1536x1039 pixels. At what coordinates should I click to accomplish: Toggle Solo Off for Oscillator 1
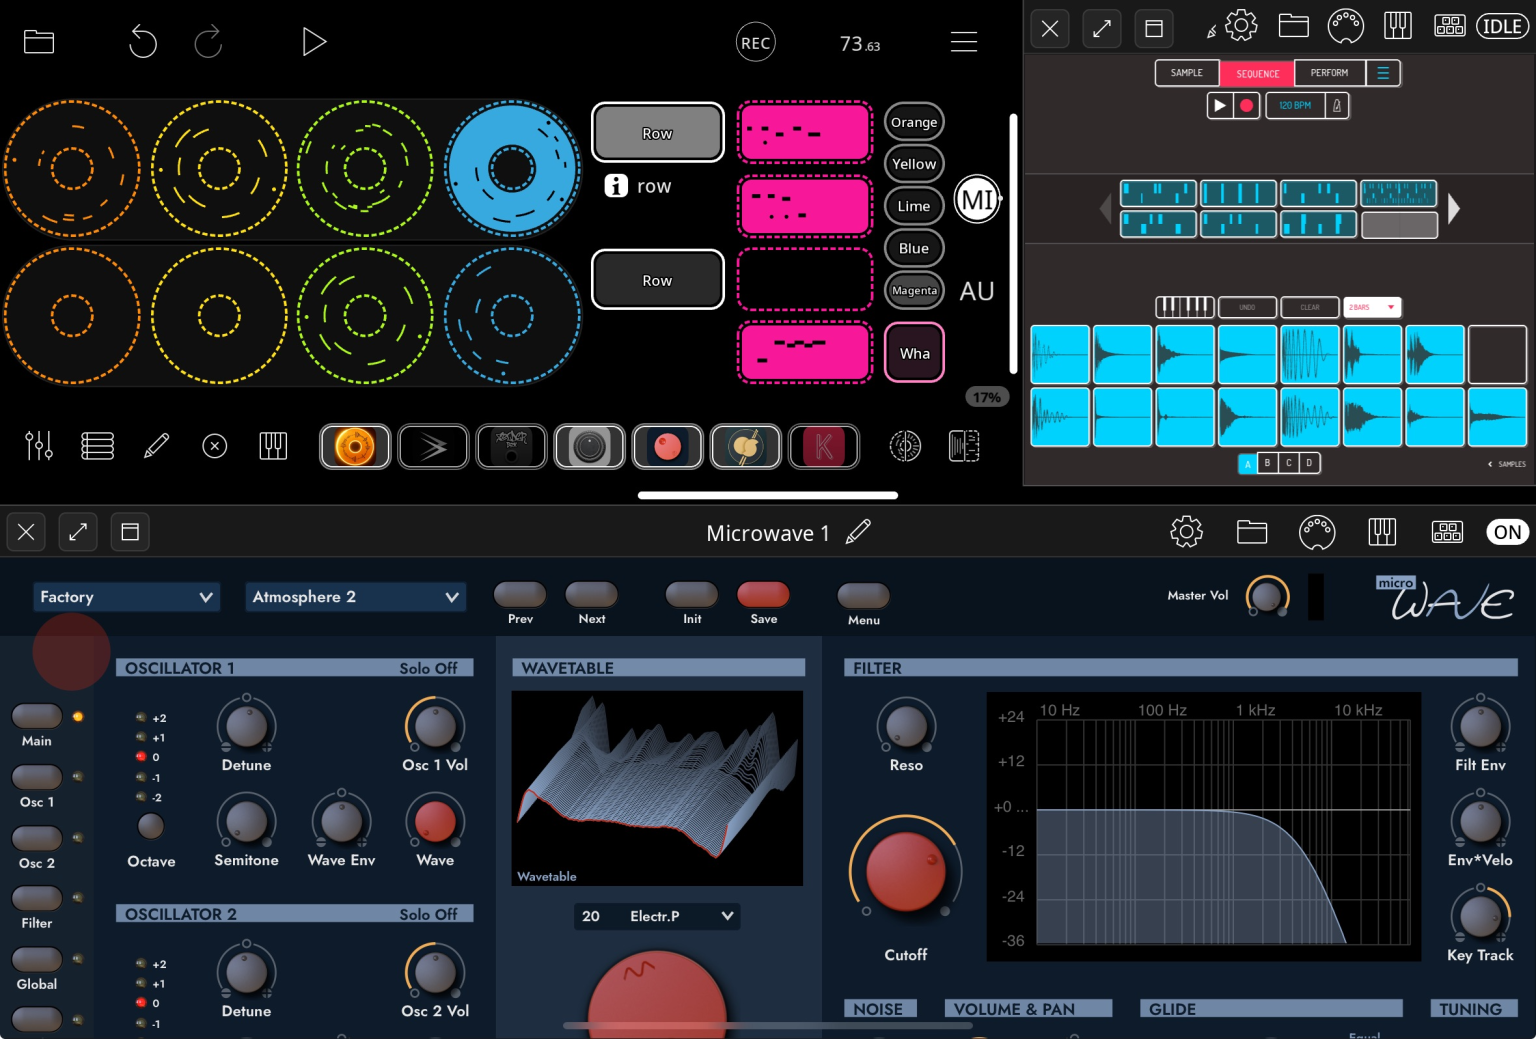[x=430, y=668]
